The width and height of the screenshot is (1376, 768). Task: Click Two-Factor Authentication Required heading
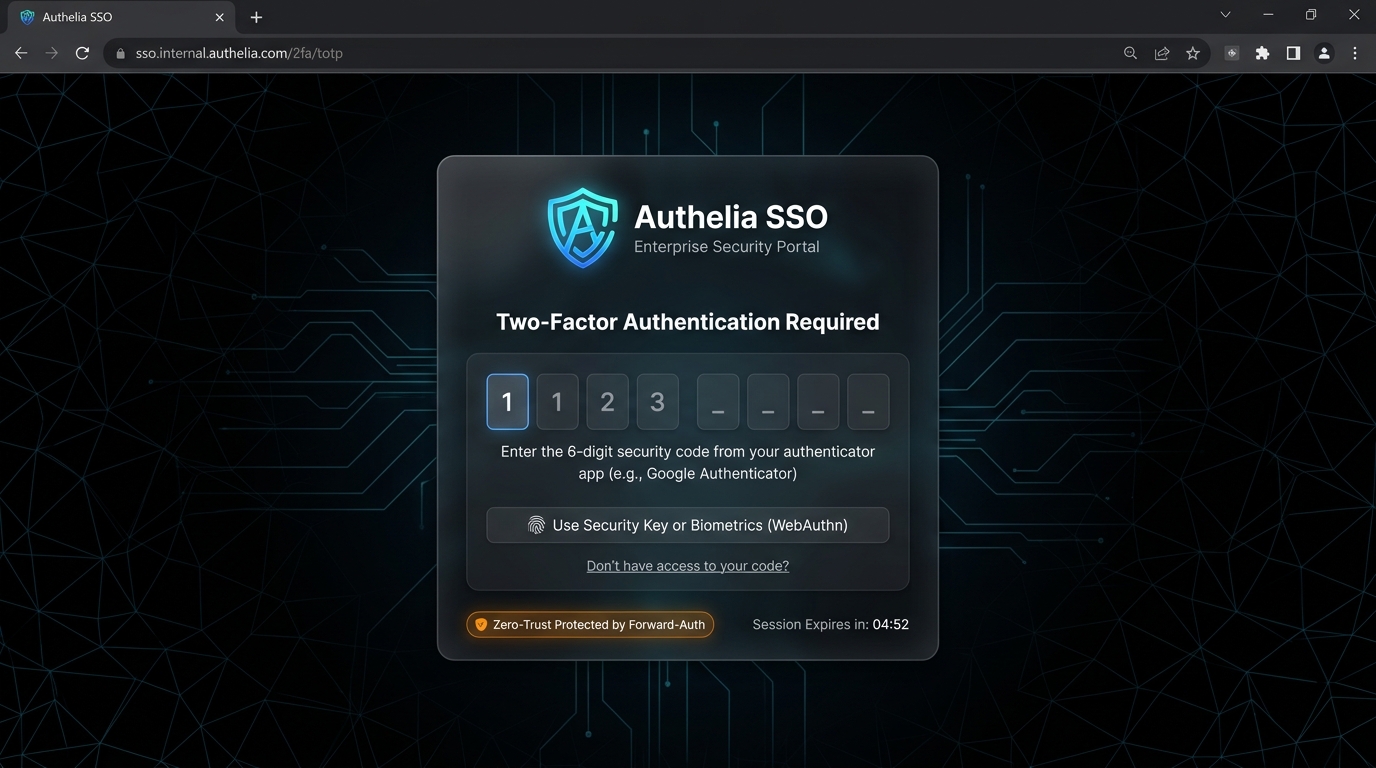coord(688,322)
